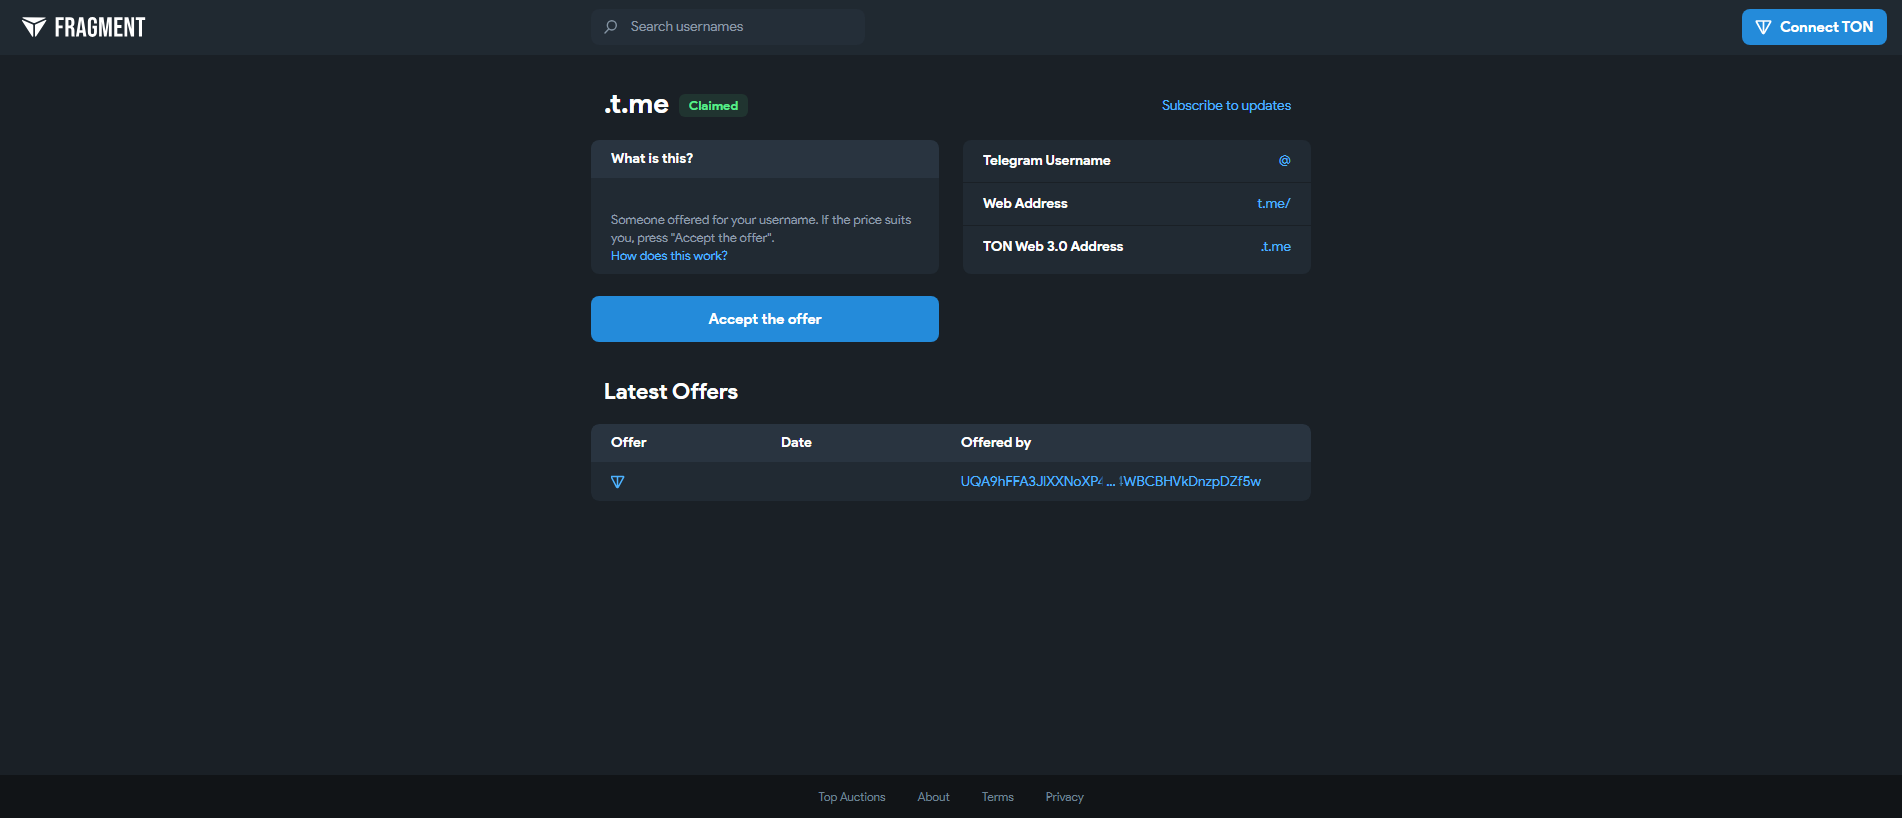Open the Terms footer link

pos(998,797)
